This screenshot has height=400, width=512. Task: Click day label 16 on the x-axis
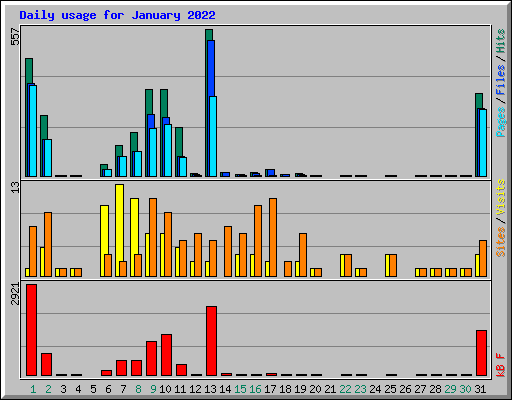(255, 389)
